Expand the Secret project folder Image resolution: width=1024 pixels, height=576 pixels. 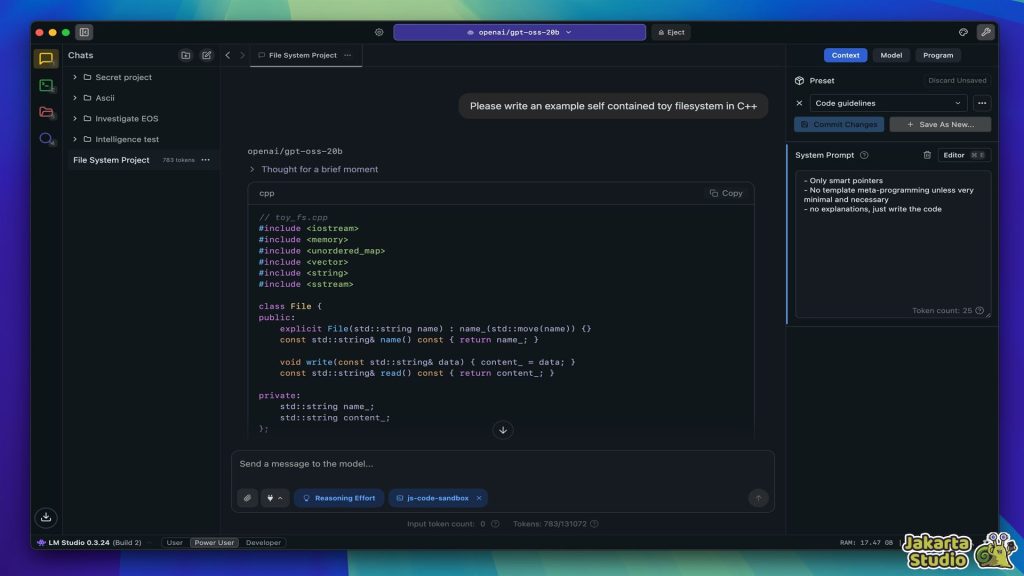click(x=75, y=77)
